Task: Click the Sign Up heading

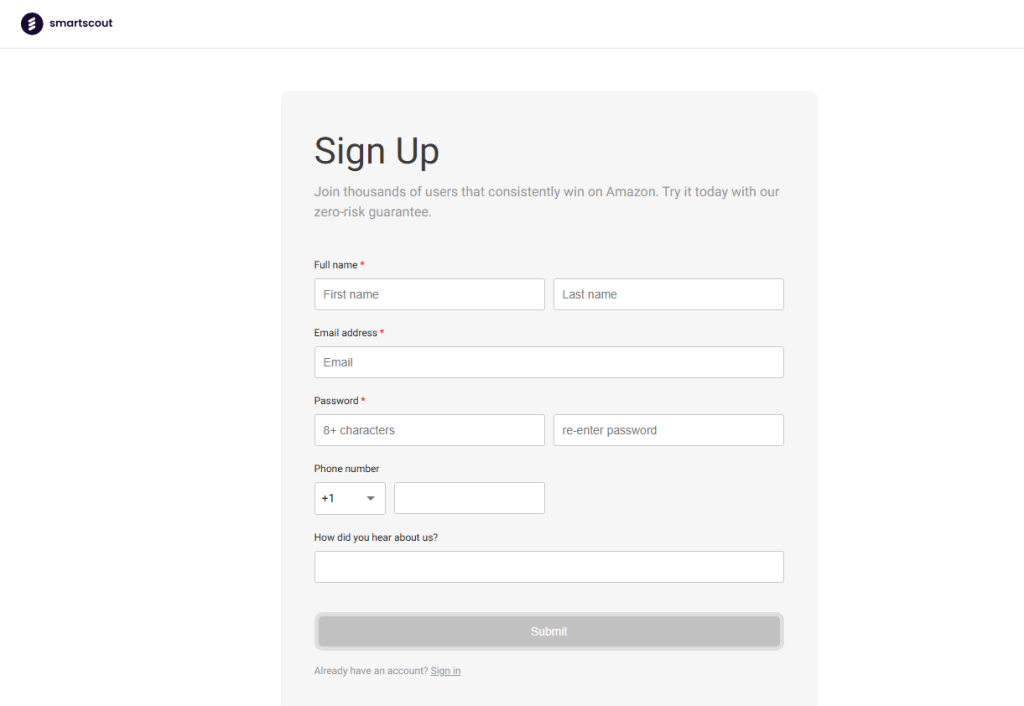Action: pyautogui.click(x=376, y=151)
